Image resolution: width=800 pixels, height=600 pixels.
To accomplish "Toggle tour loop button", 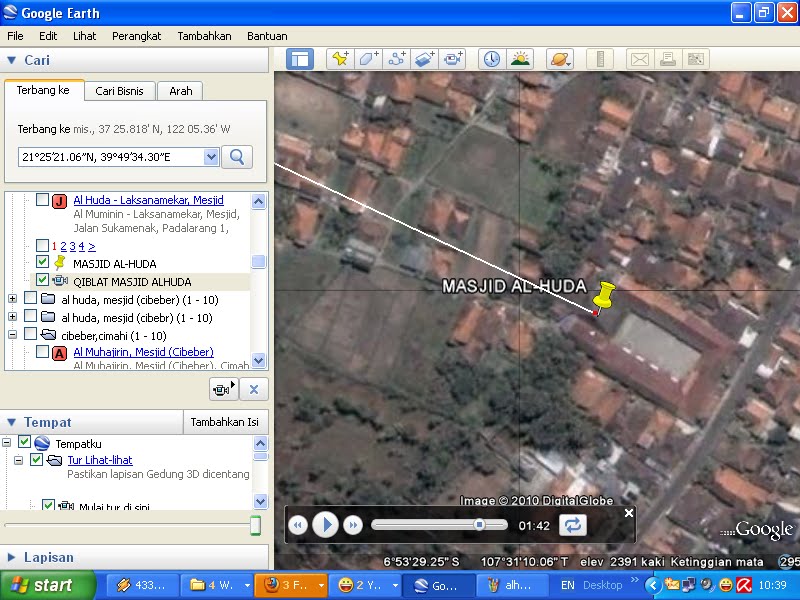I will pos(572,525).
